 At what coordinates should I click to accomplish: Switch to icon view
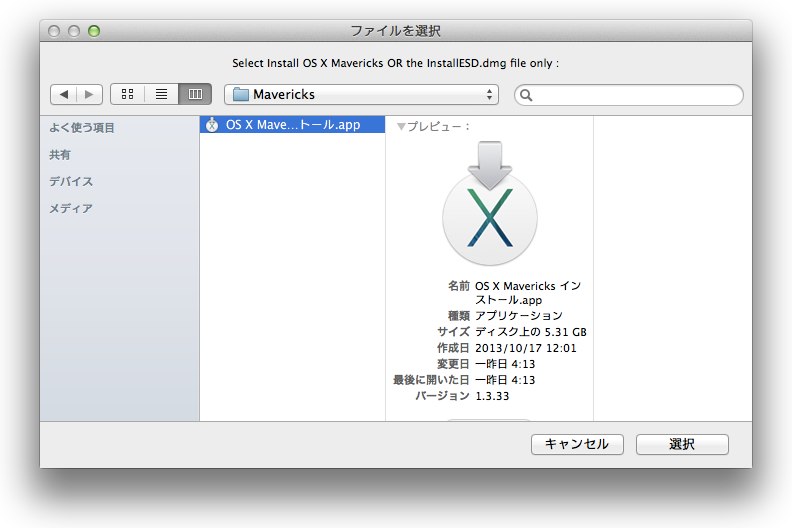point(127,94)
